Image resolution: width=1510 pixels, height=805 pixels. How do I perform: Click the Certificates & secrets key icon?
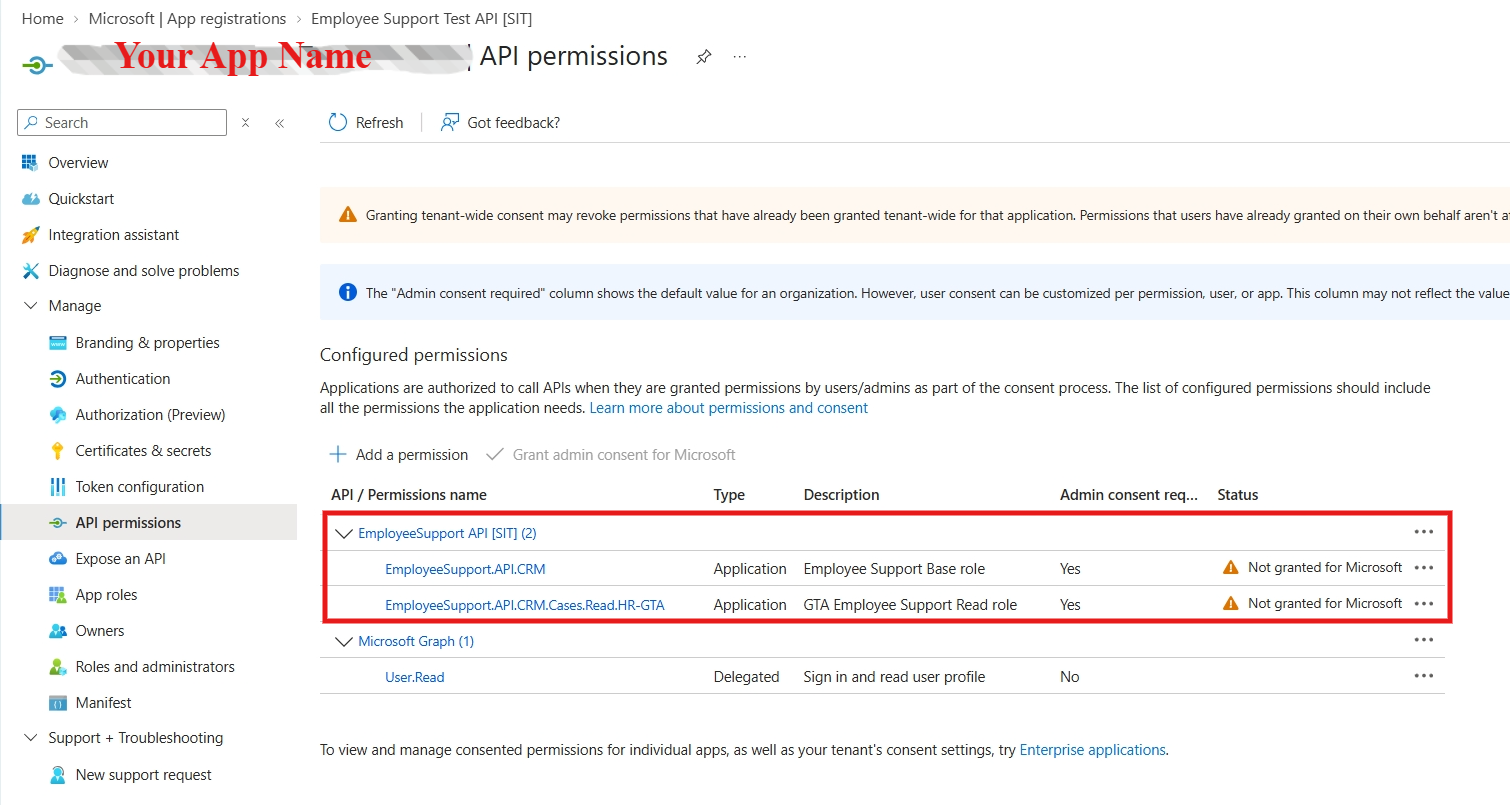[57, 451]
